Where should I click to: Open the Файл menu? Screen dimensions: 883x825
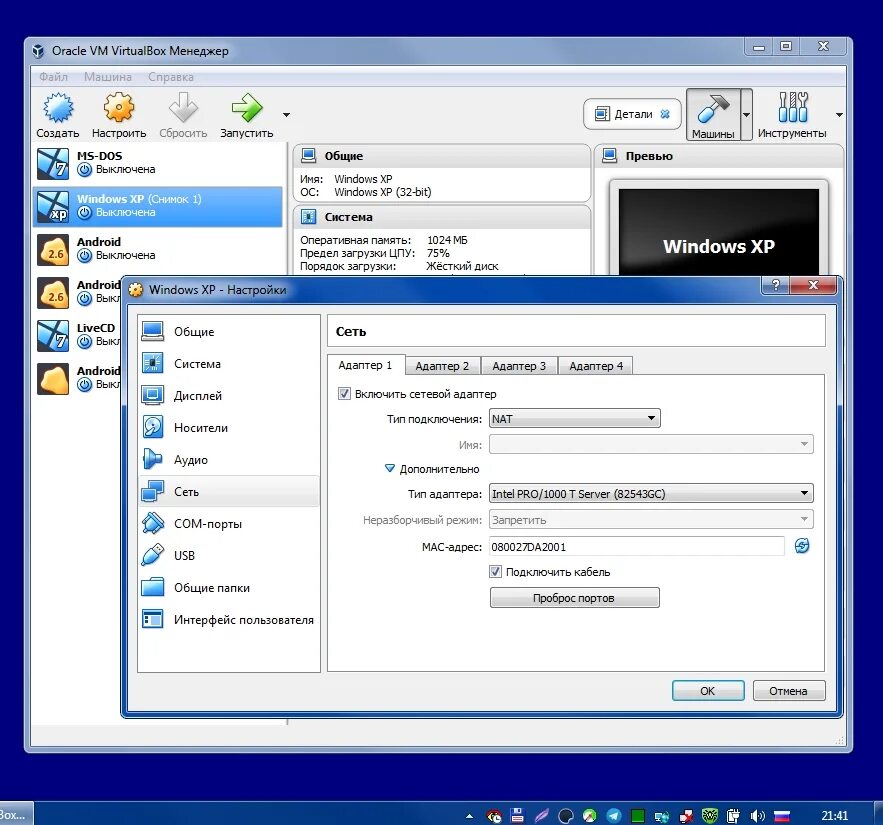(53, 77)
